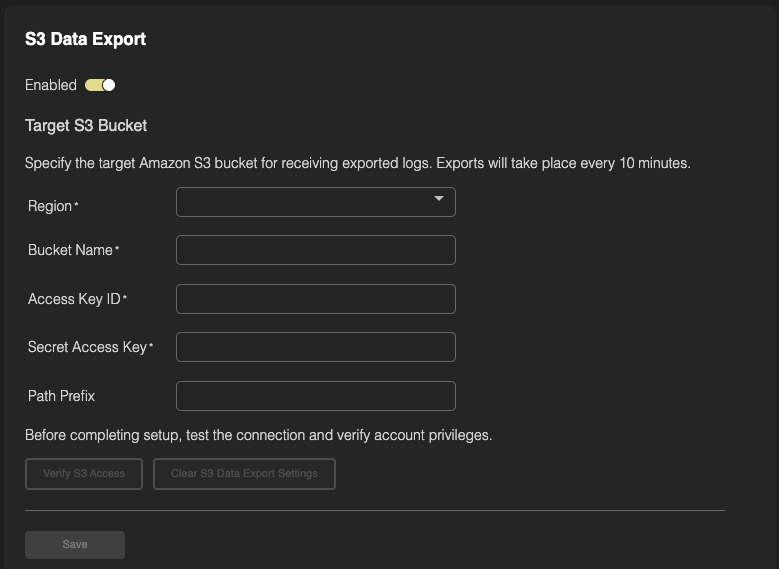Focus the Bucket Name input field
779x569 pixels.
pos(315,250)
